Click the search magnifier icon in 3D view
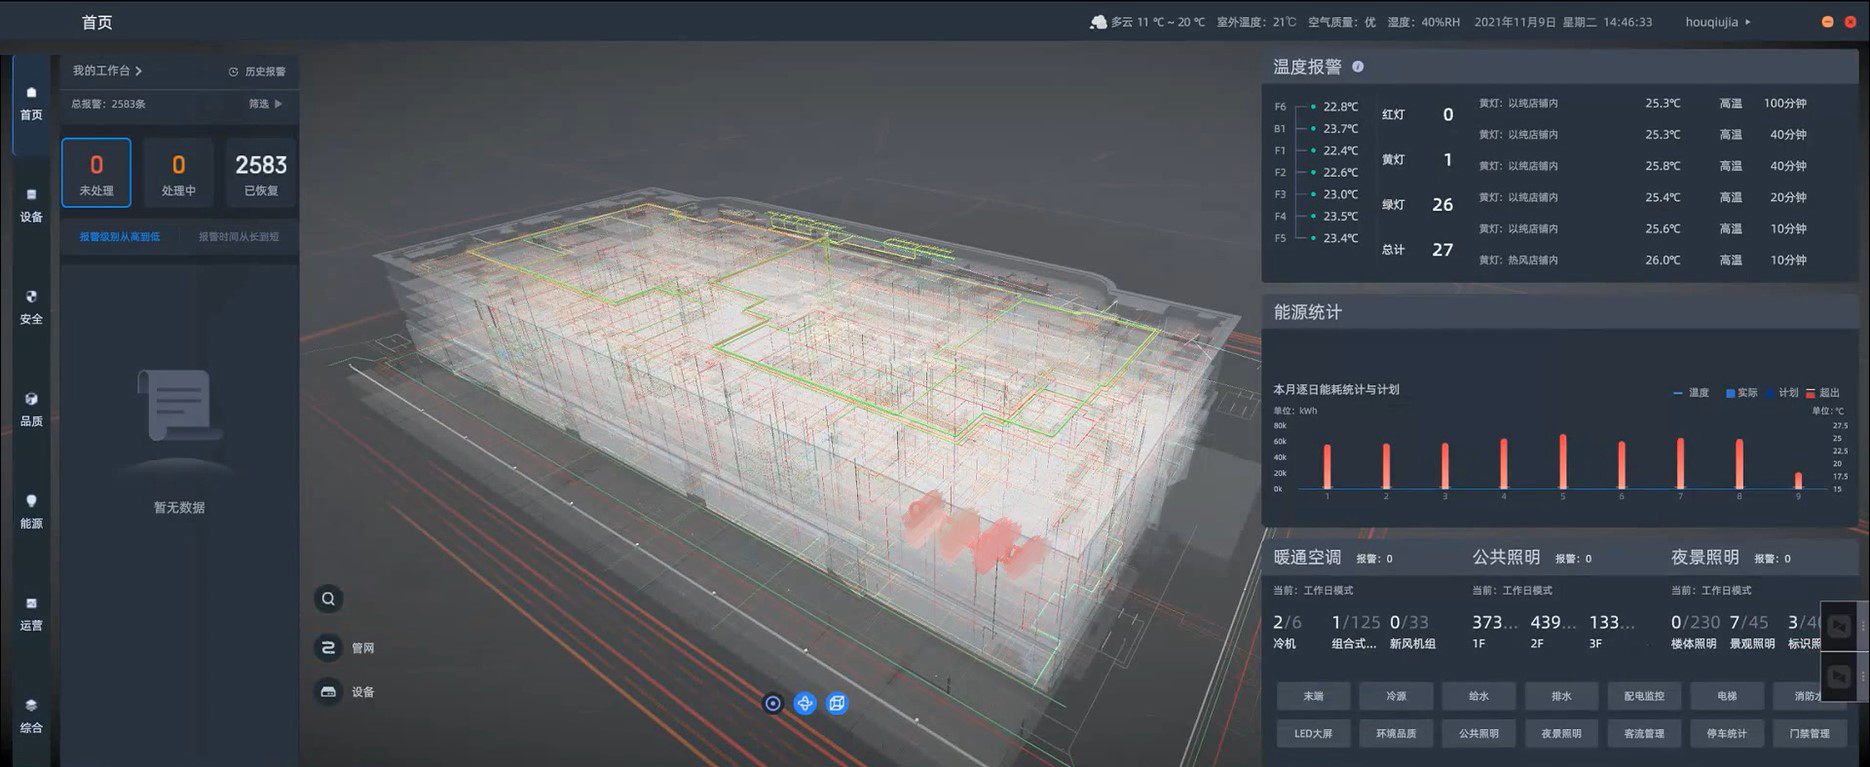This screenshot has height=767, width=1870. point(328,599)
